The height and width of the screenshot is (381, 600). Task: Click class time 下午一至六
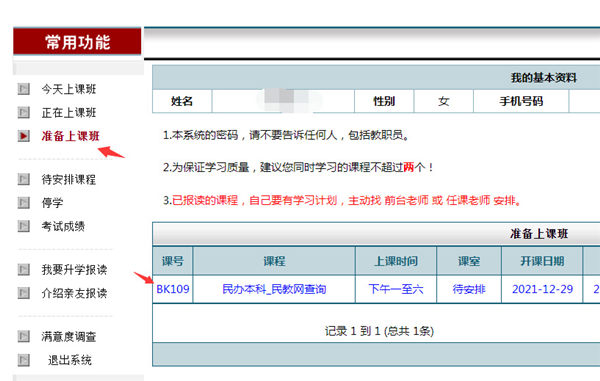pyautogui.click(x=396, y=289)
